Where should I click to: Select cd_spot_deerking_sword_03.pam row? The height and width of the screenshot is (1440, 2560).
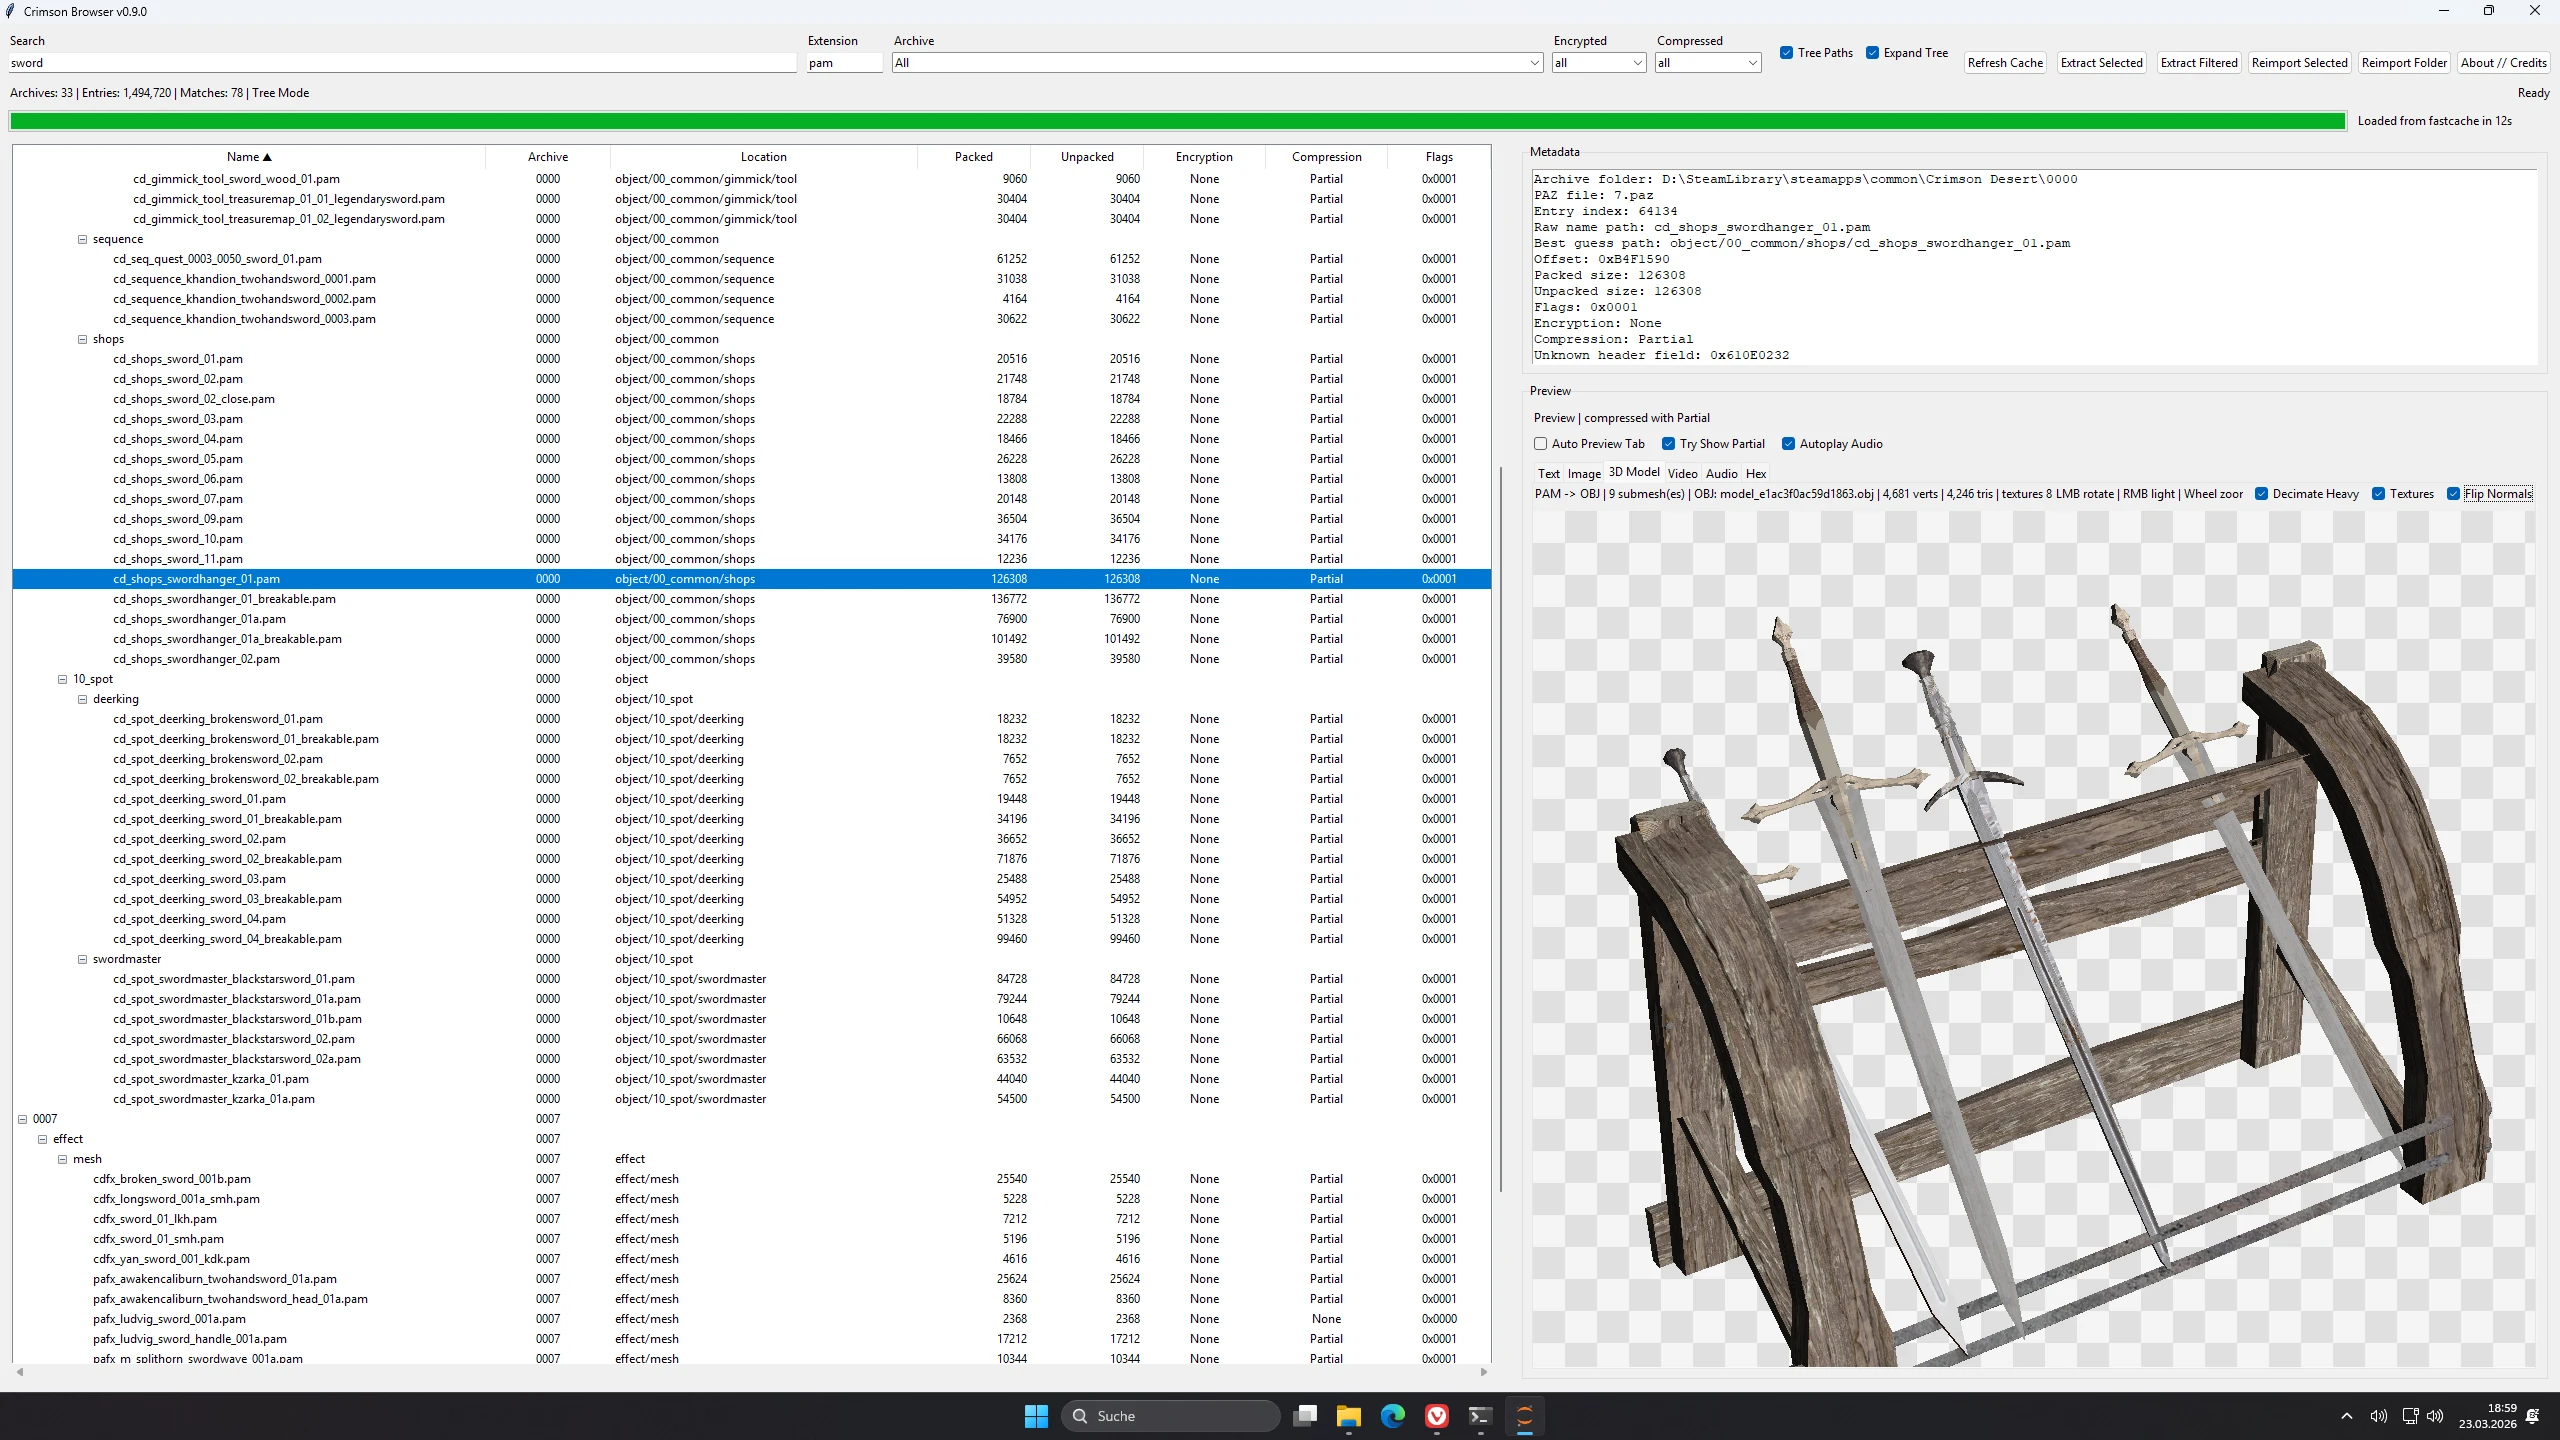tap(751, 879)
